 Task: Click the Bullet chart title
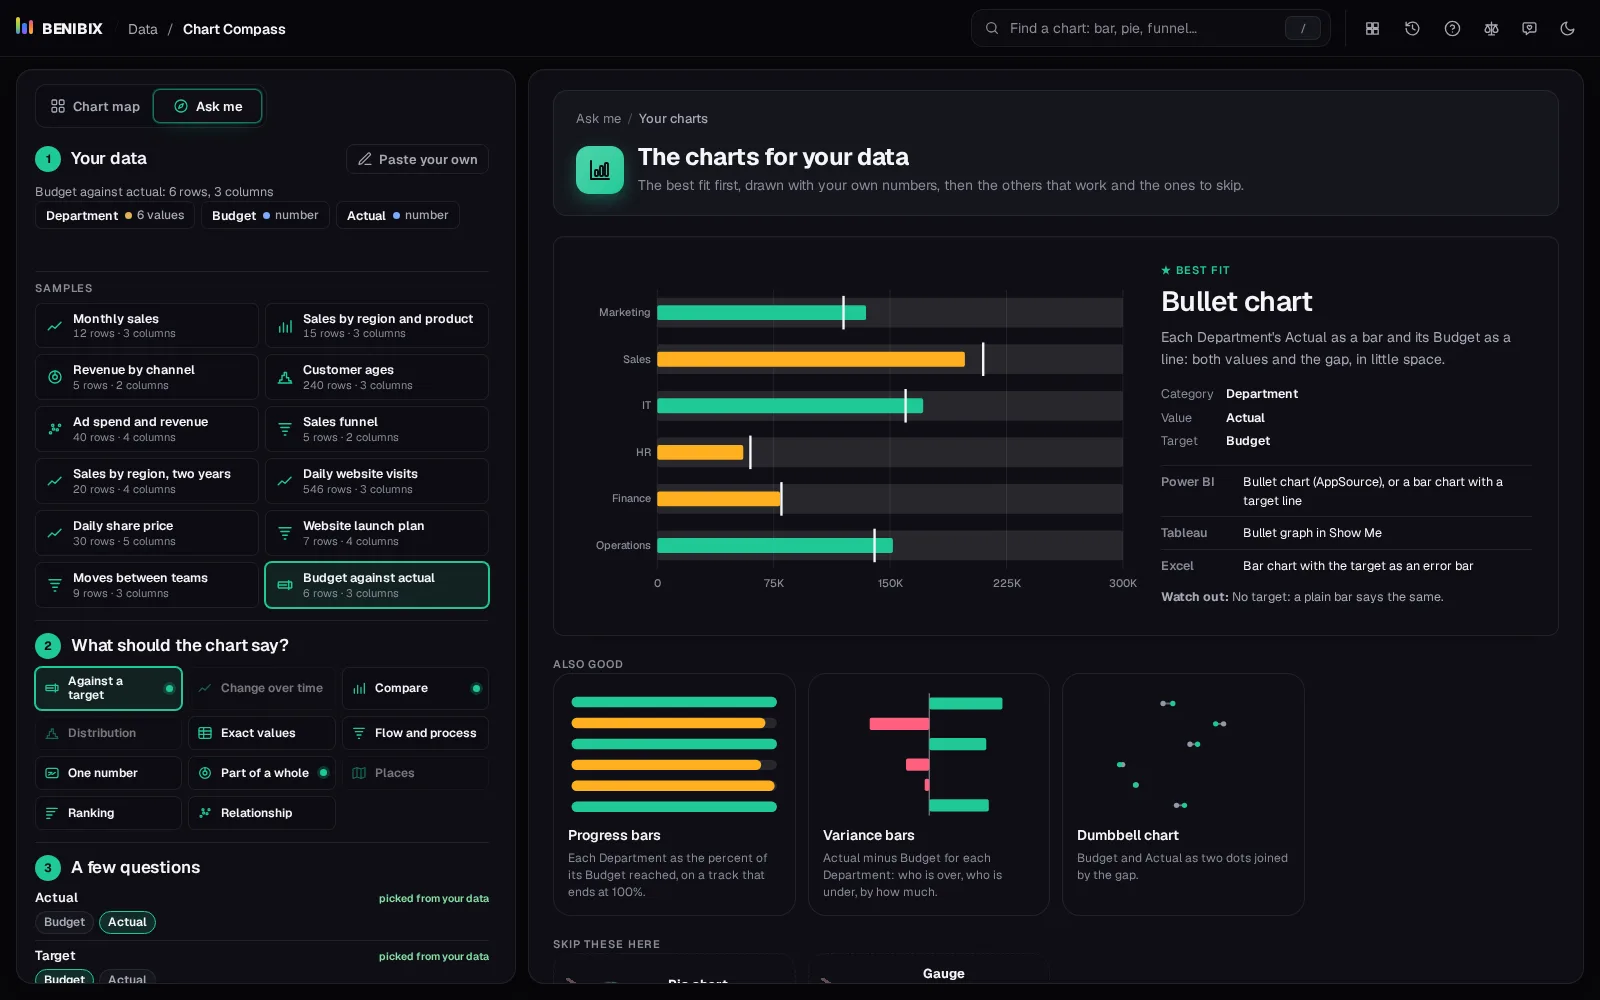1236,301
